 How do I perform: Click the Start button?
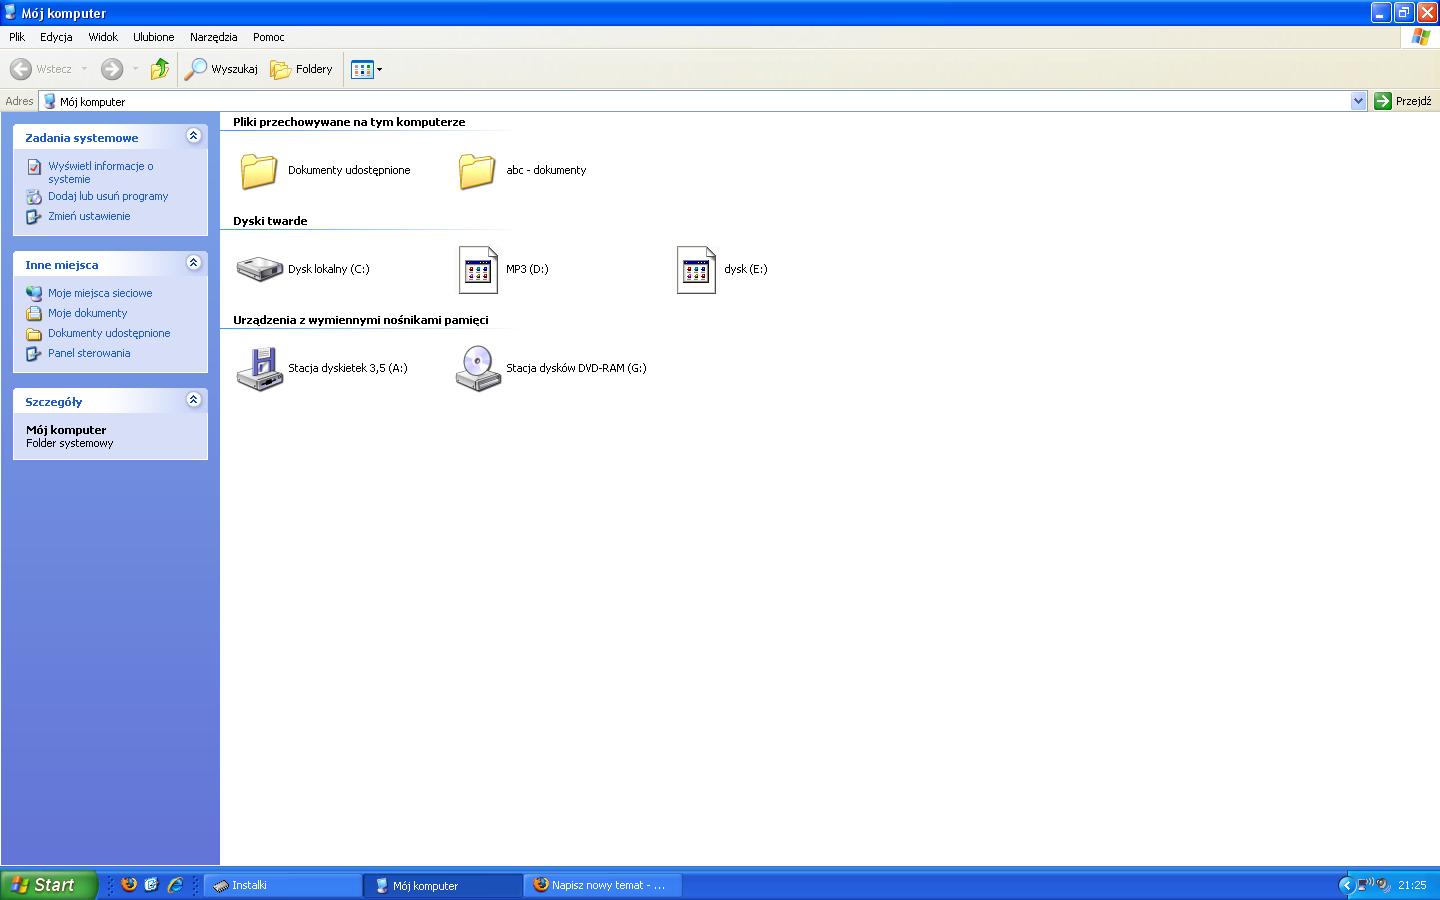click(49, 885)
